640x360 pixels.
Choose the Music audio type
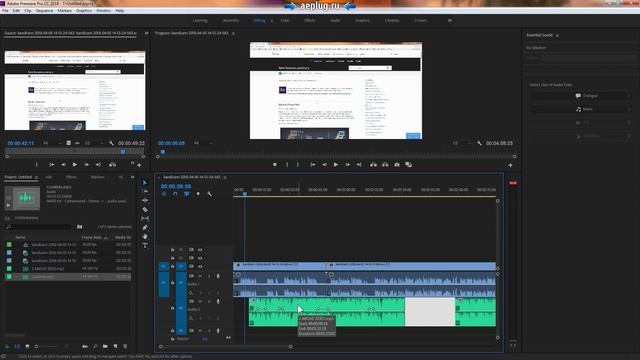(581, 109)
